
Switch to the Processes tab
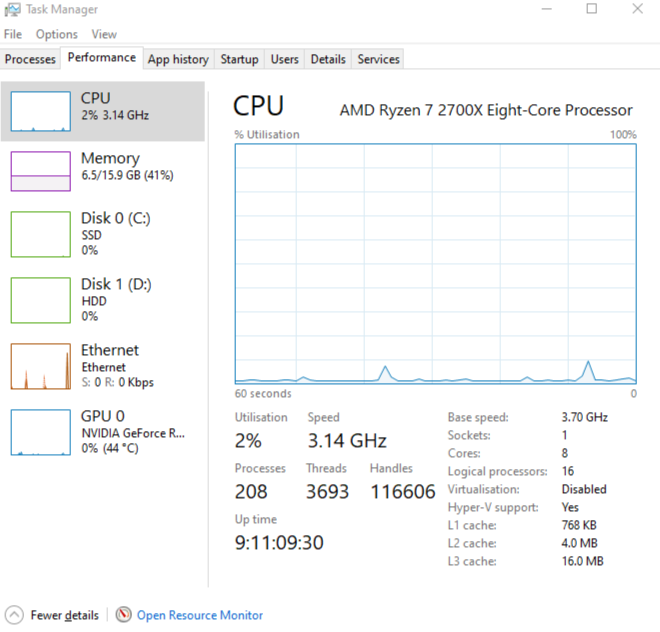click(x=31, y=59)
